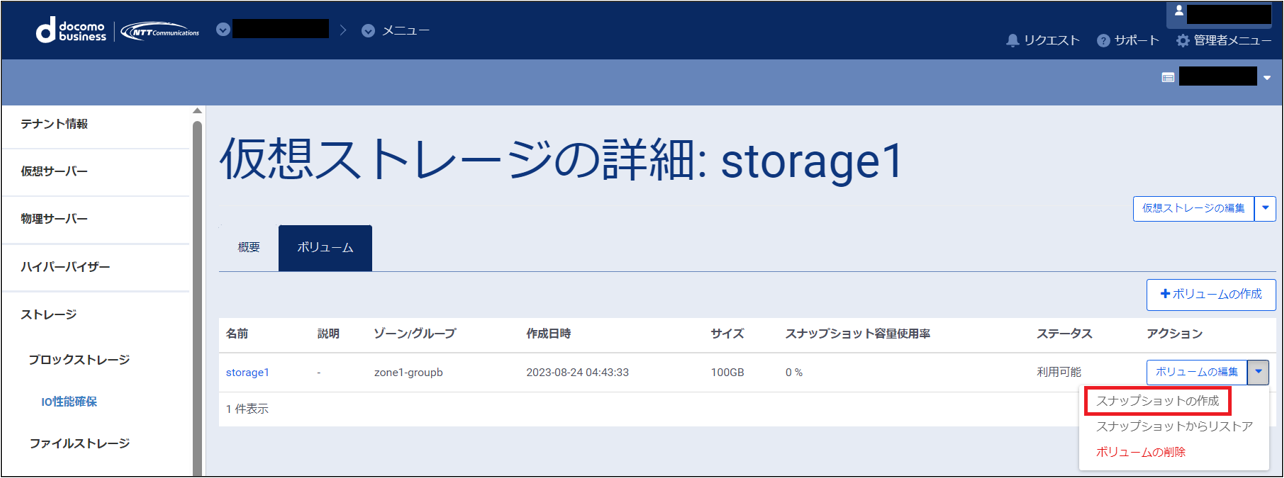Click the tenant card icon
Image resolution: width=1284 pixels, height=478 pixels.
(x=1167, y=77)
